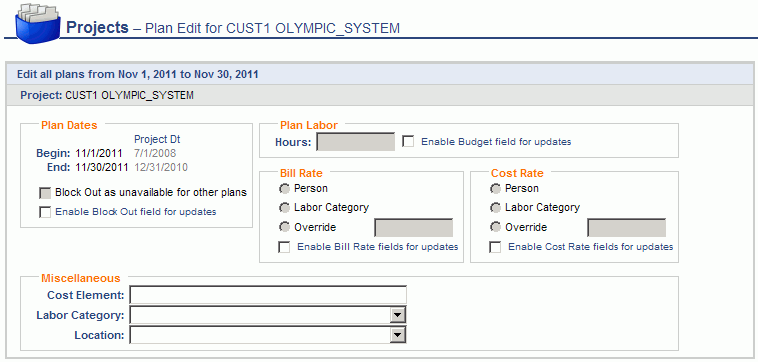Screen dimensions: 758x362
Task: Focus the Plan Labor Hours field
Action: (x=356, y=142)
